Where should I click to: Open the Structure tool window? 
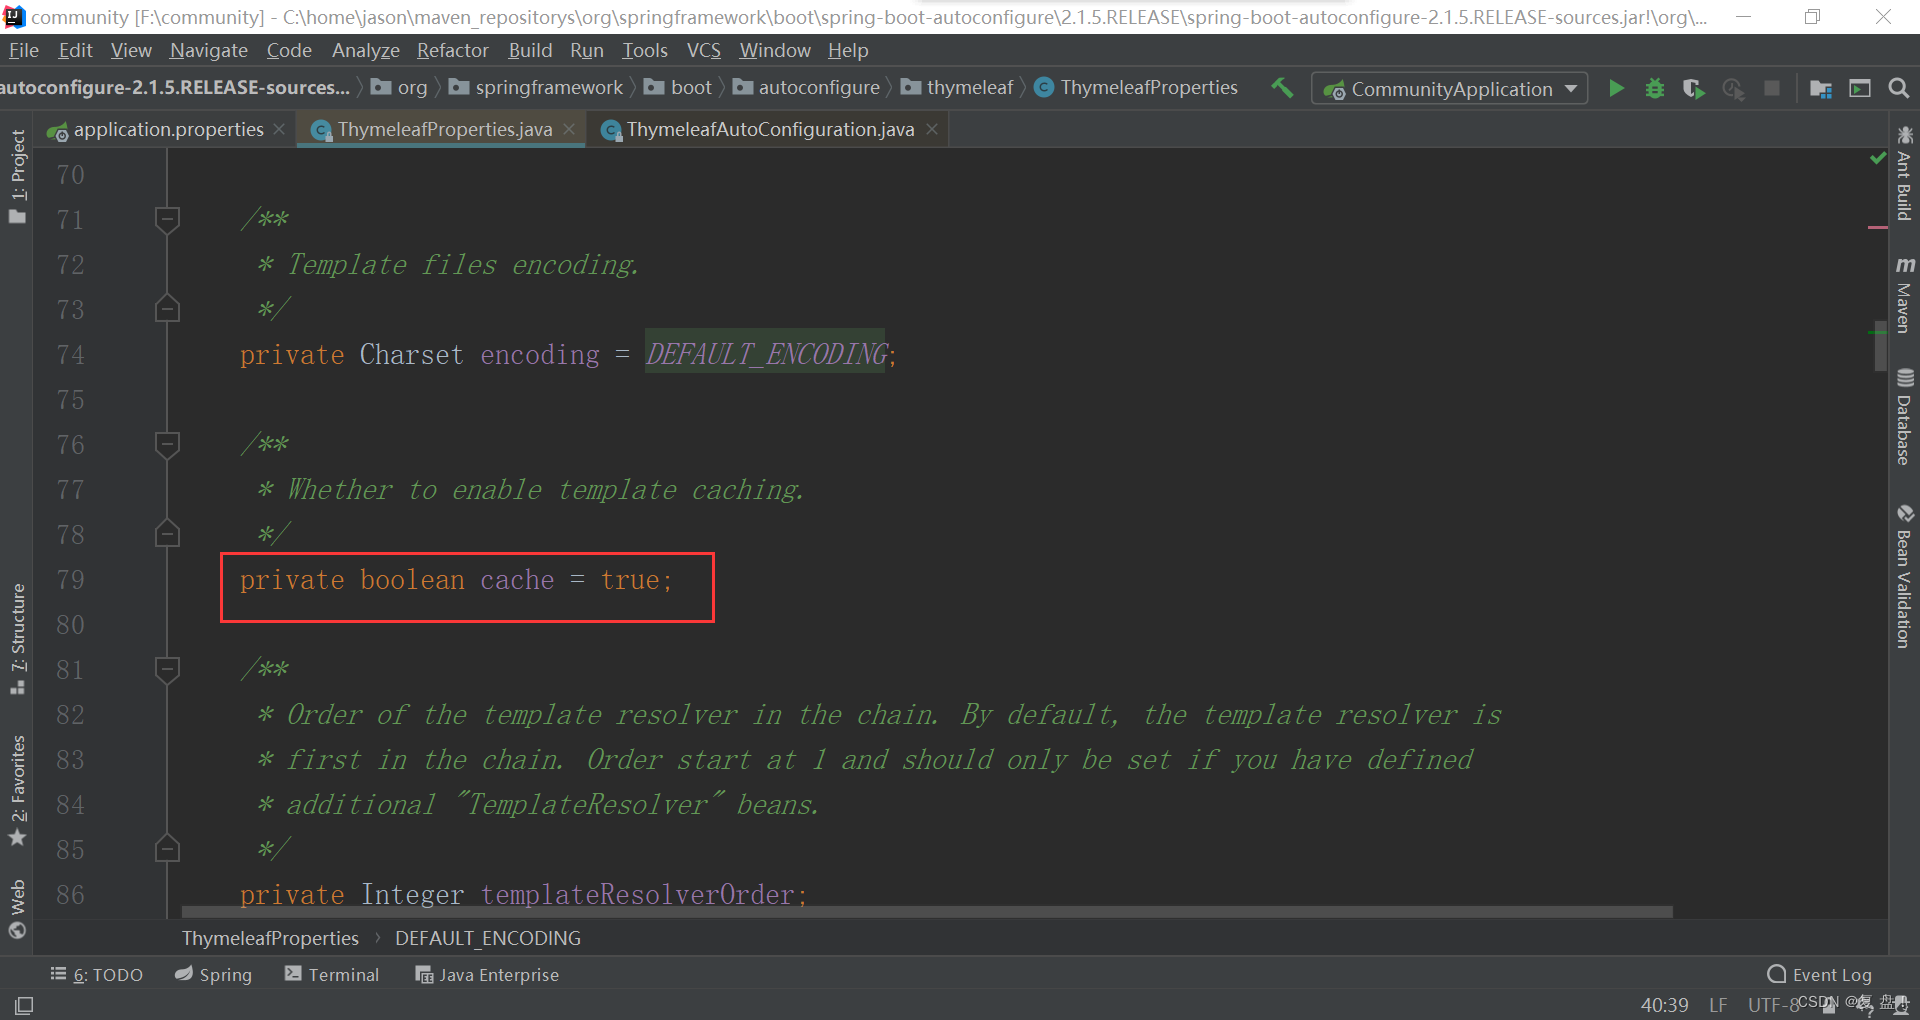click(x=17, y=638)
